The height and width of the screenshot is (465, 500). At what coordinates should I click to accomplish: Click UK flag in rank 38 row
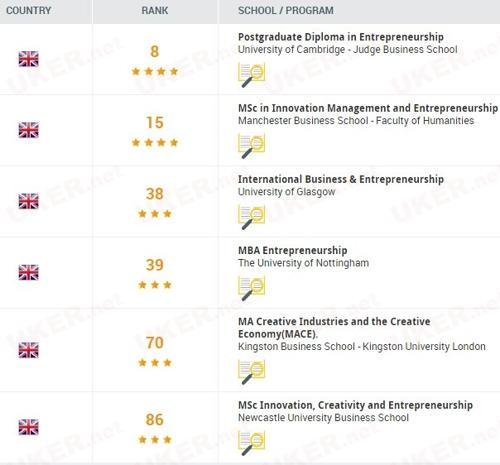[29, 201]
